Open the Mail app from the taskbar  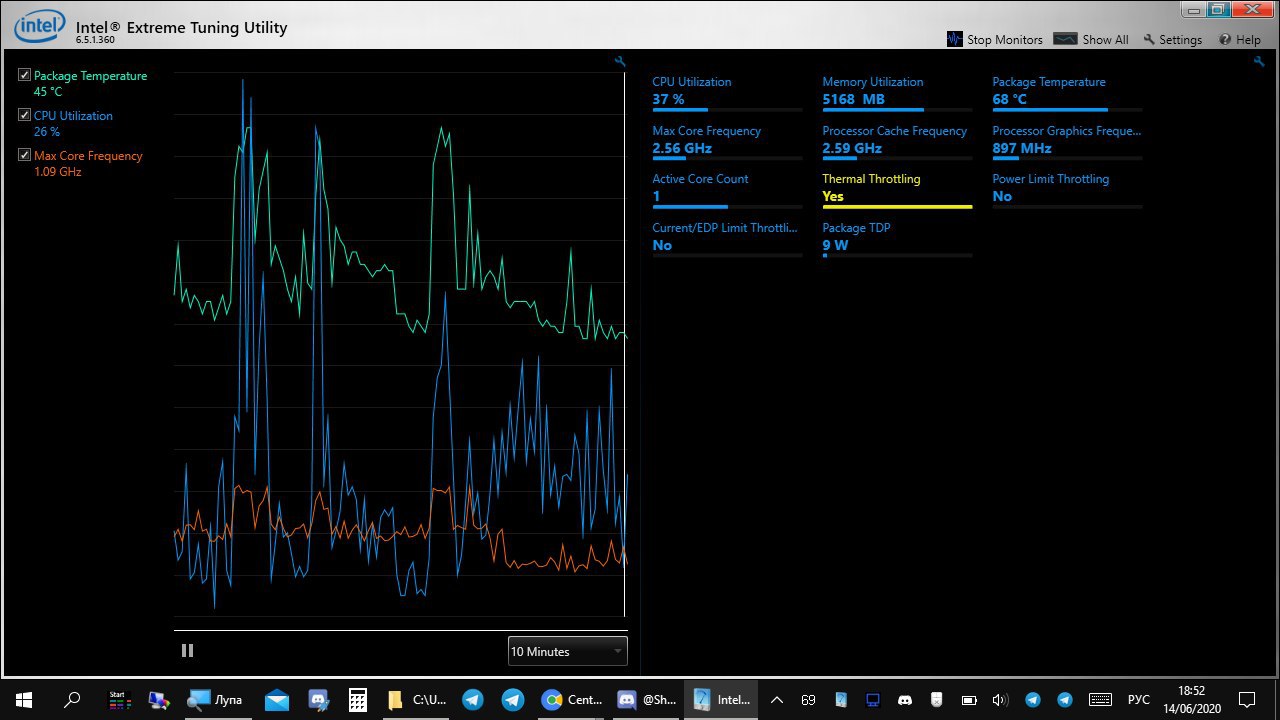pyautogui.click(x=277, y=700)
